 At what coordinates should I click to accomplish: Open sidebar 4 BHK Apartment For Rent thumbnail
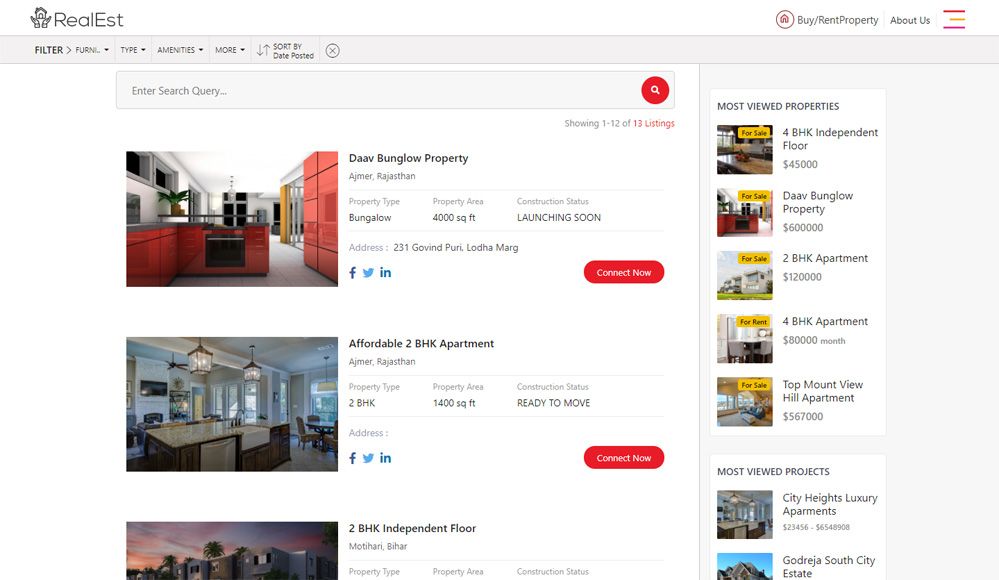pyautogui.click(x=745, y=338)
